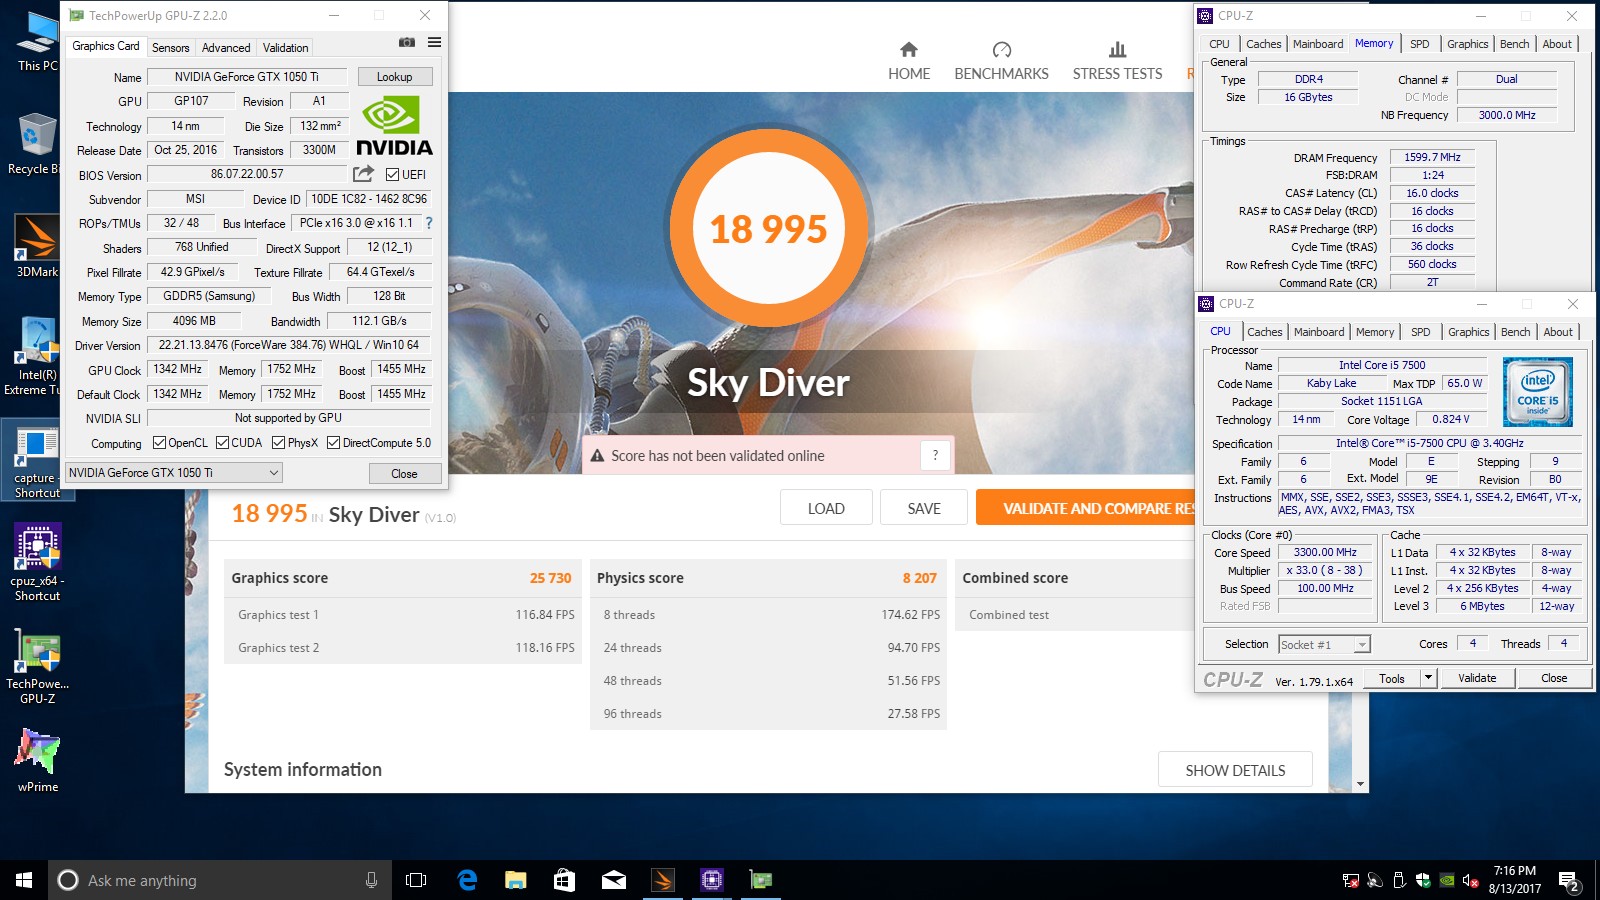
Task: Toggle the PhysX checkbox
Action: pyautogui.click(x=278, y=443)
